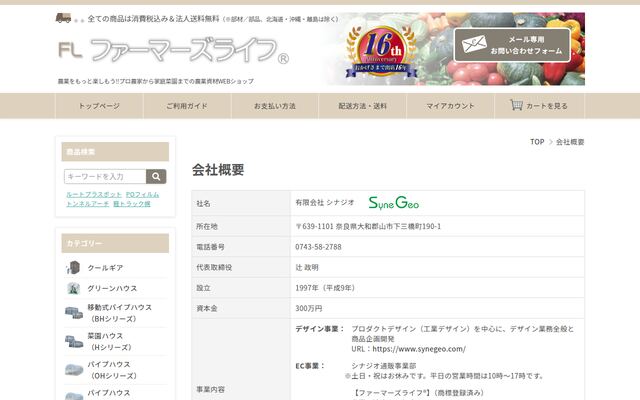Click the シナジオ通販事業部 text

click(384, 366)
